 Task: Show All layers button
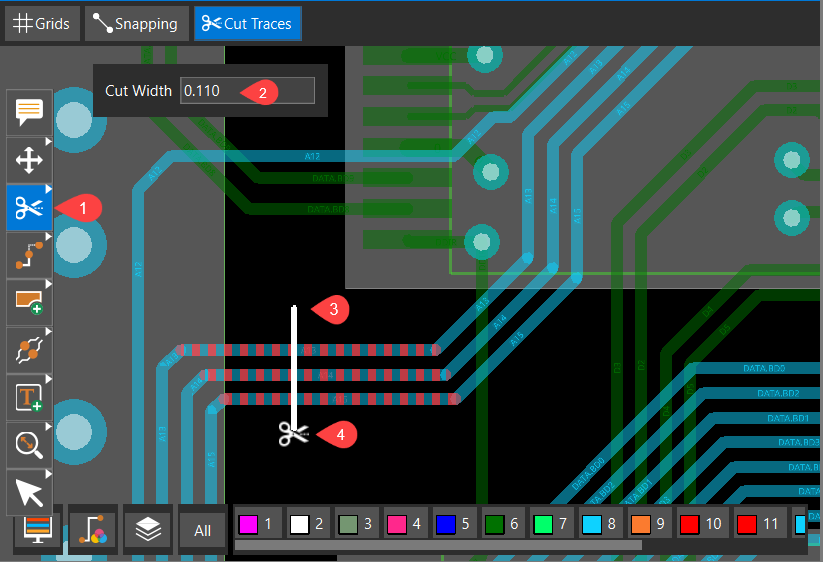tap(203, 530)
